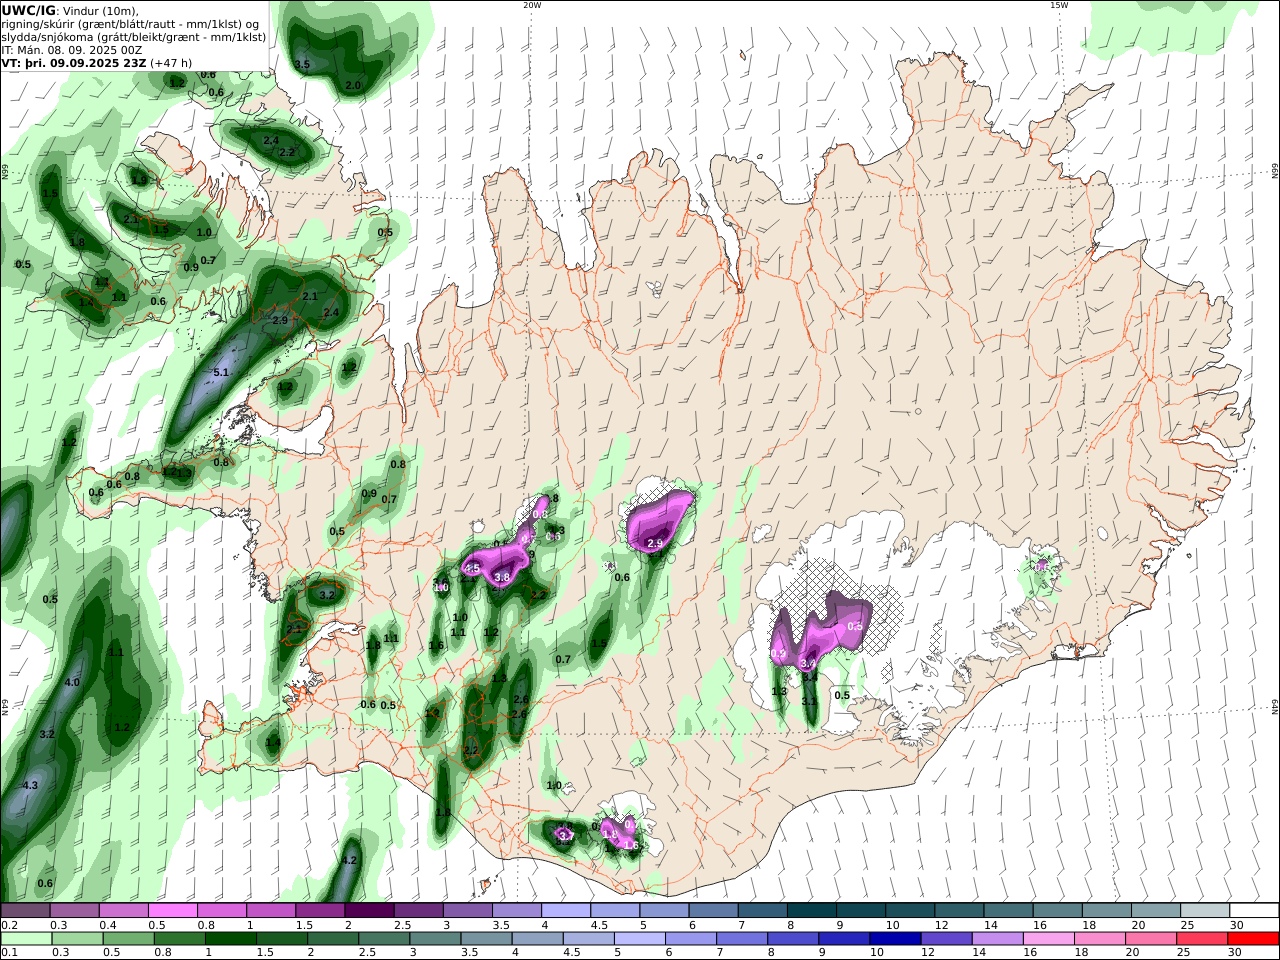
Task: Select the 'Vindur (10m),' header text
Action: [x=102, y=10]
